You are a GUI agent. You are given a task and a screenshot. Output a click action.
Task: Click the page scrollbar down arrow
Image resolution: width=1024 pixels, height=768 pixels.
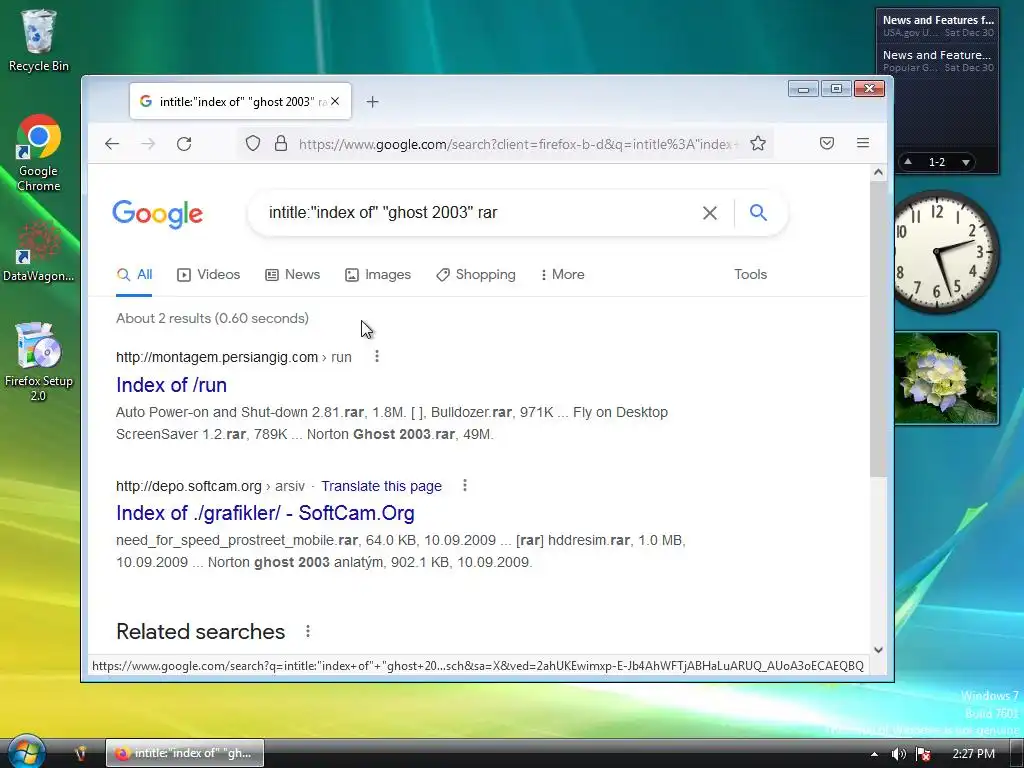point(878,649)
